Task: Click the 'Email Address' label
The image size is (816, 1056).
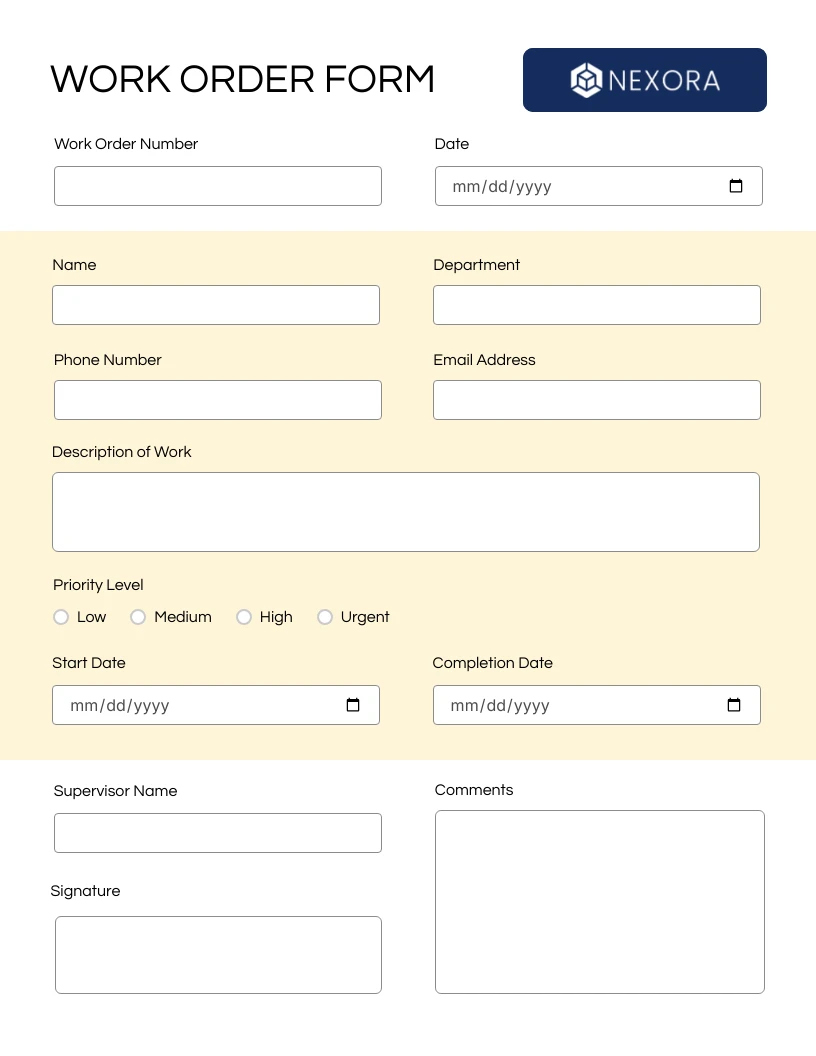Action: (x=484, y=360)
